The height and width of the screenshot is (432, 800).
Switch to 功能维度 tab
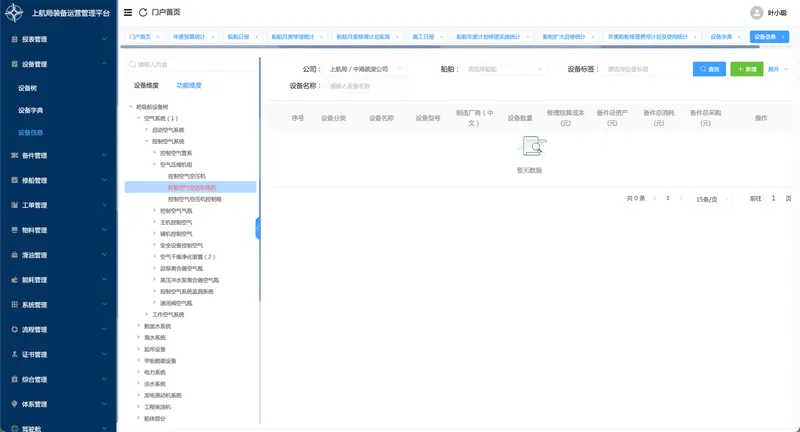tap(189, 85)
